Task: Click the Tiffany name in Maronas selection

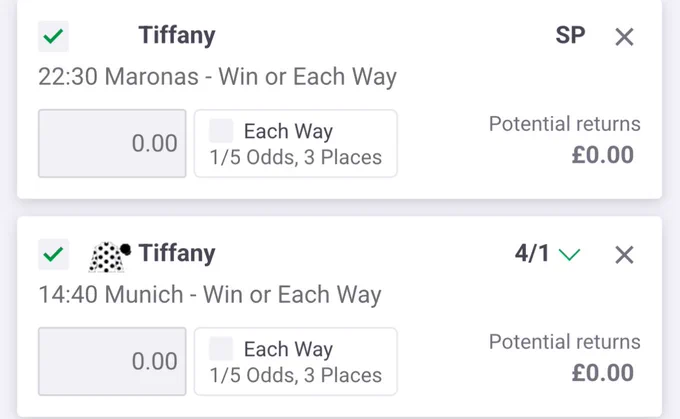Action: point(177,36)
